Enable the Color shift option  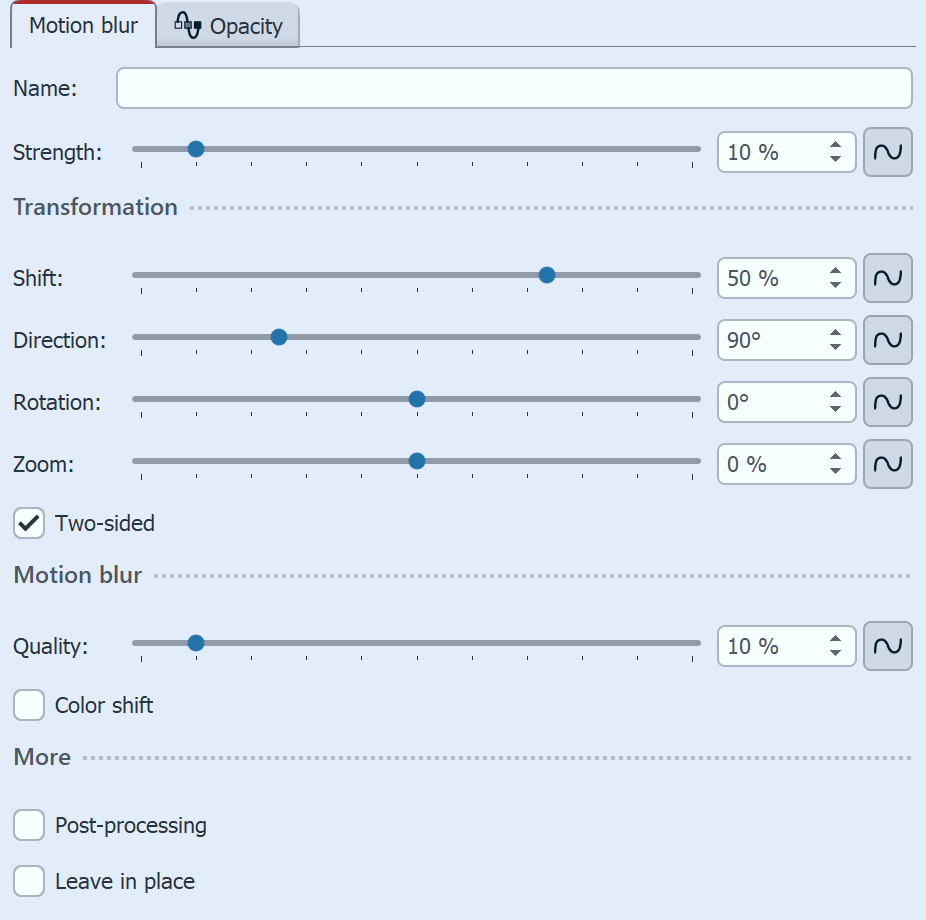coord(29,705)
